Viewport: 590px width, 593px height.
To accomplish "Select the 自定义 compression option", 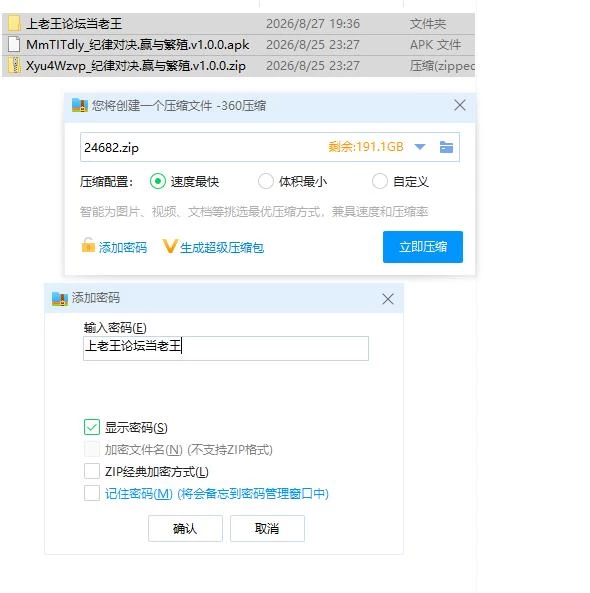I will pyautogui.click(x=380, y=181).
